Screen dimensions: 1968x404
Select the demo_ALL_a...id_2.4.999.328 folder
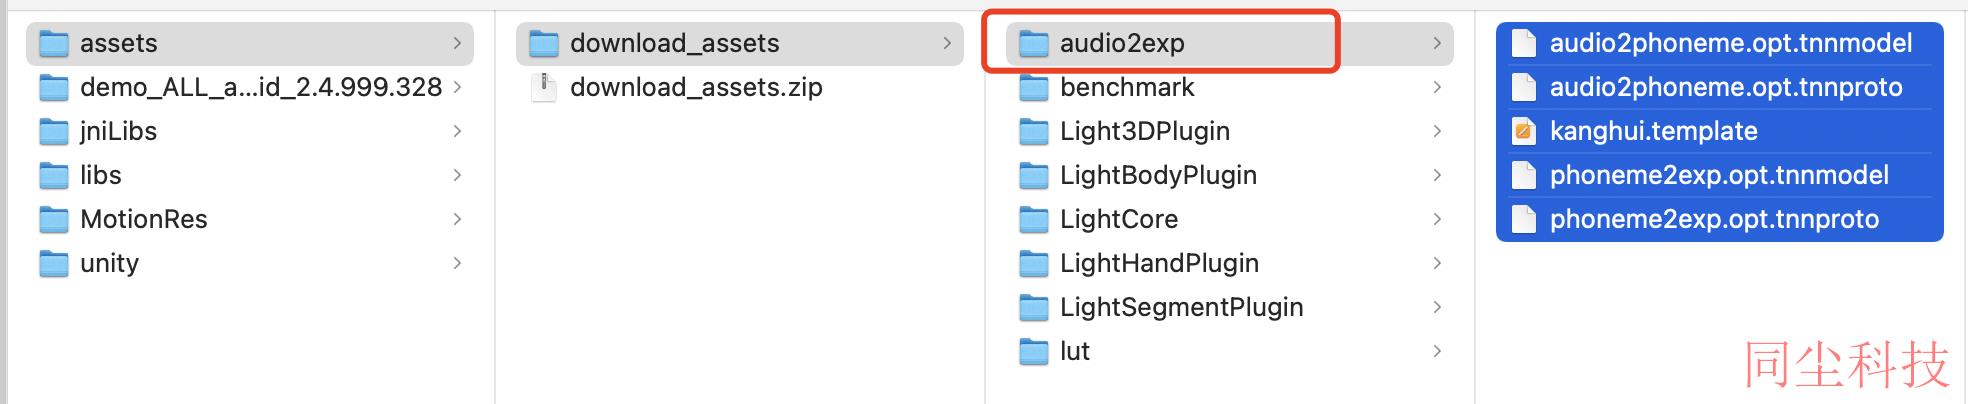pos(250,87)
